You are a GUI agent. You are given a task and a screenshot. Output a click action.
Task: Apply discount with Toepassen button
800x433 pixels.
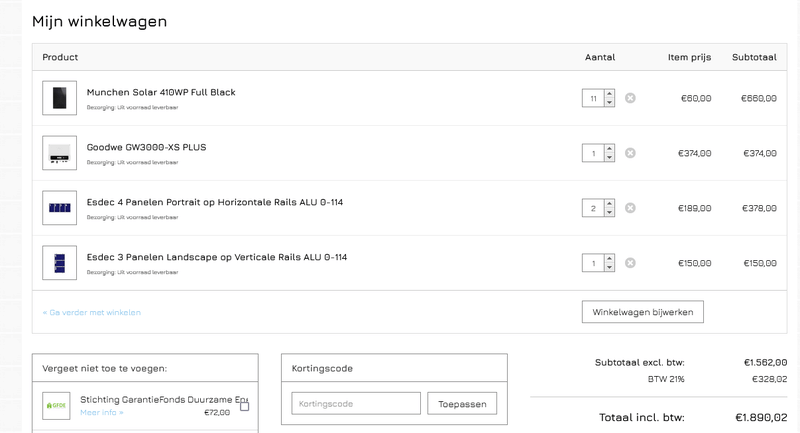tap(462, 404)
